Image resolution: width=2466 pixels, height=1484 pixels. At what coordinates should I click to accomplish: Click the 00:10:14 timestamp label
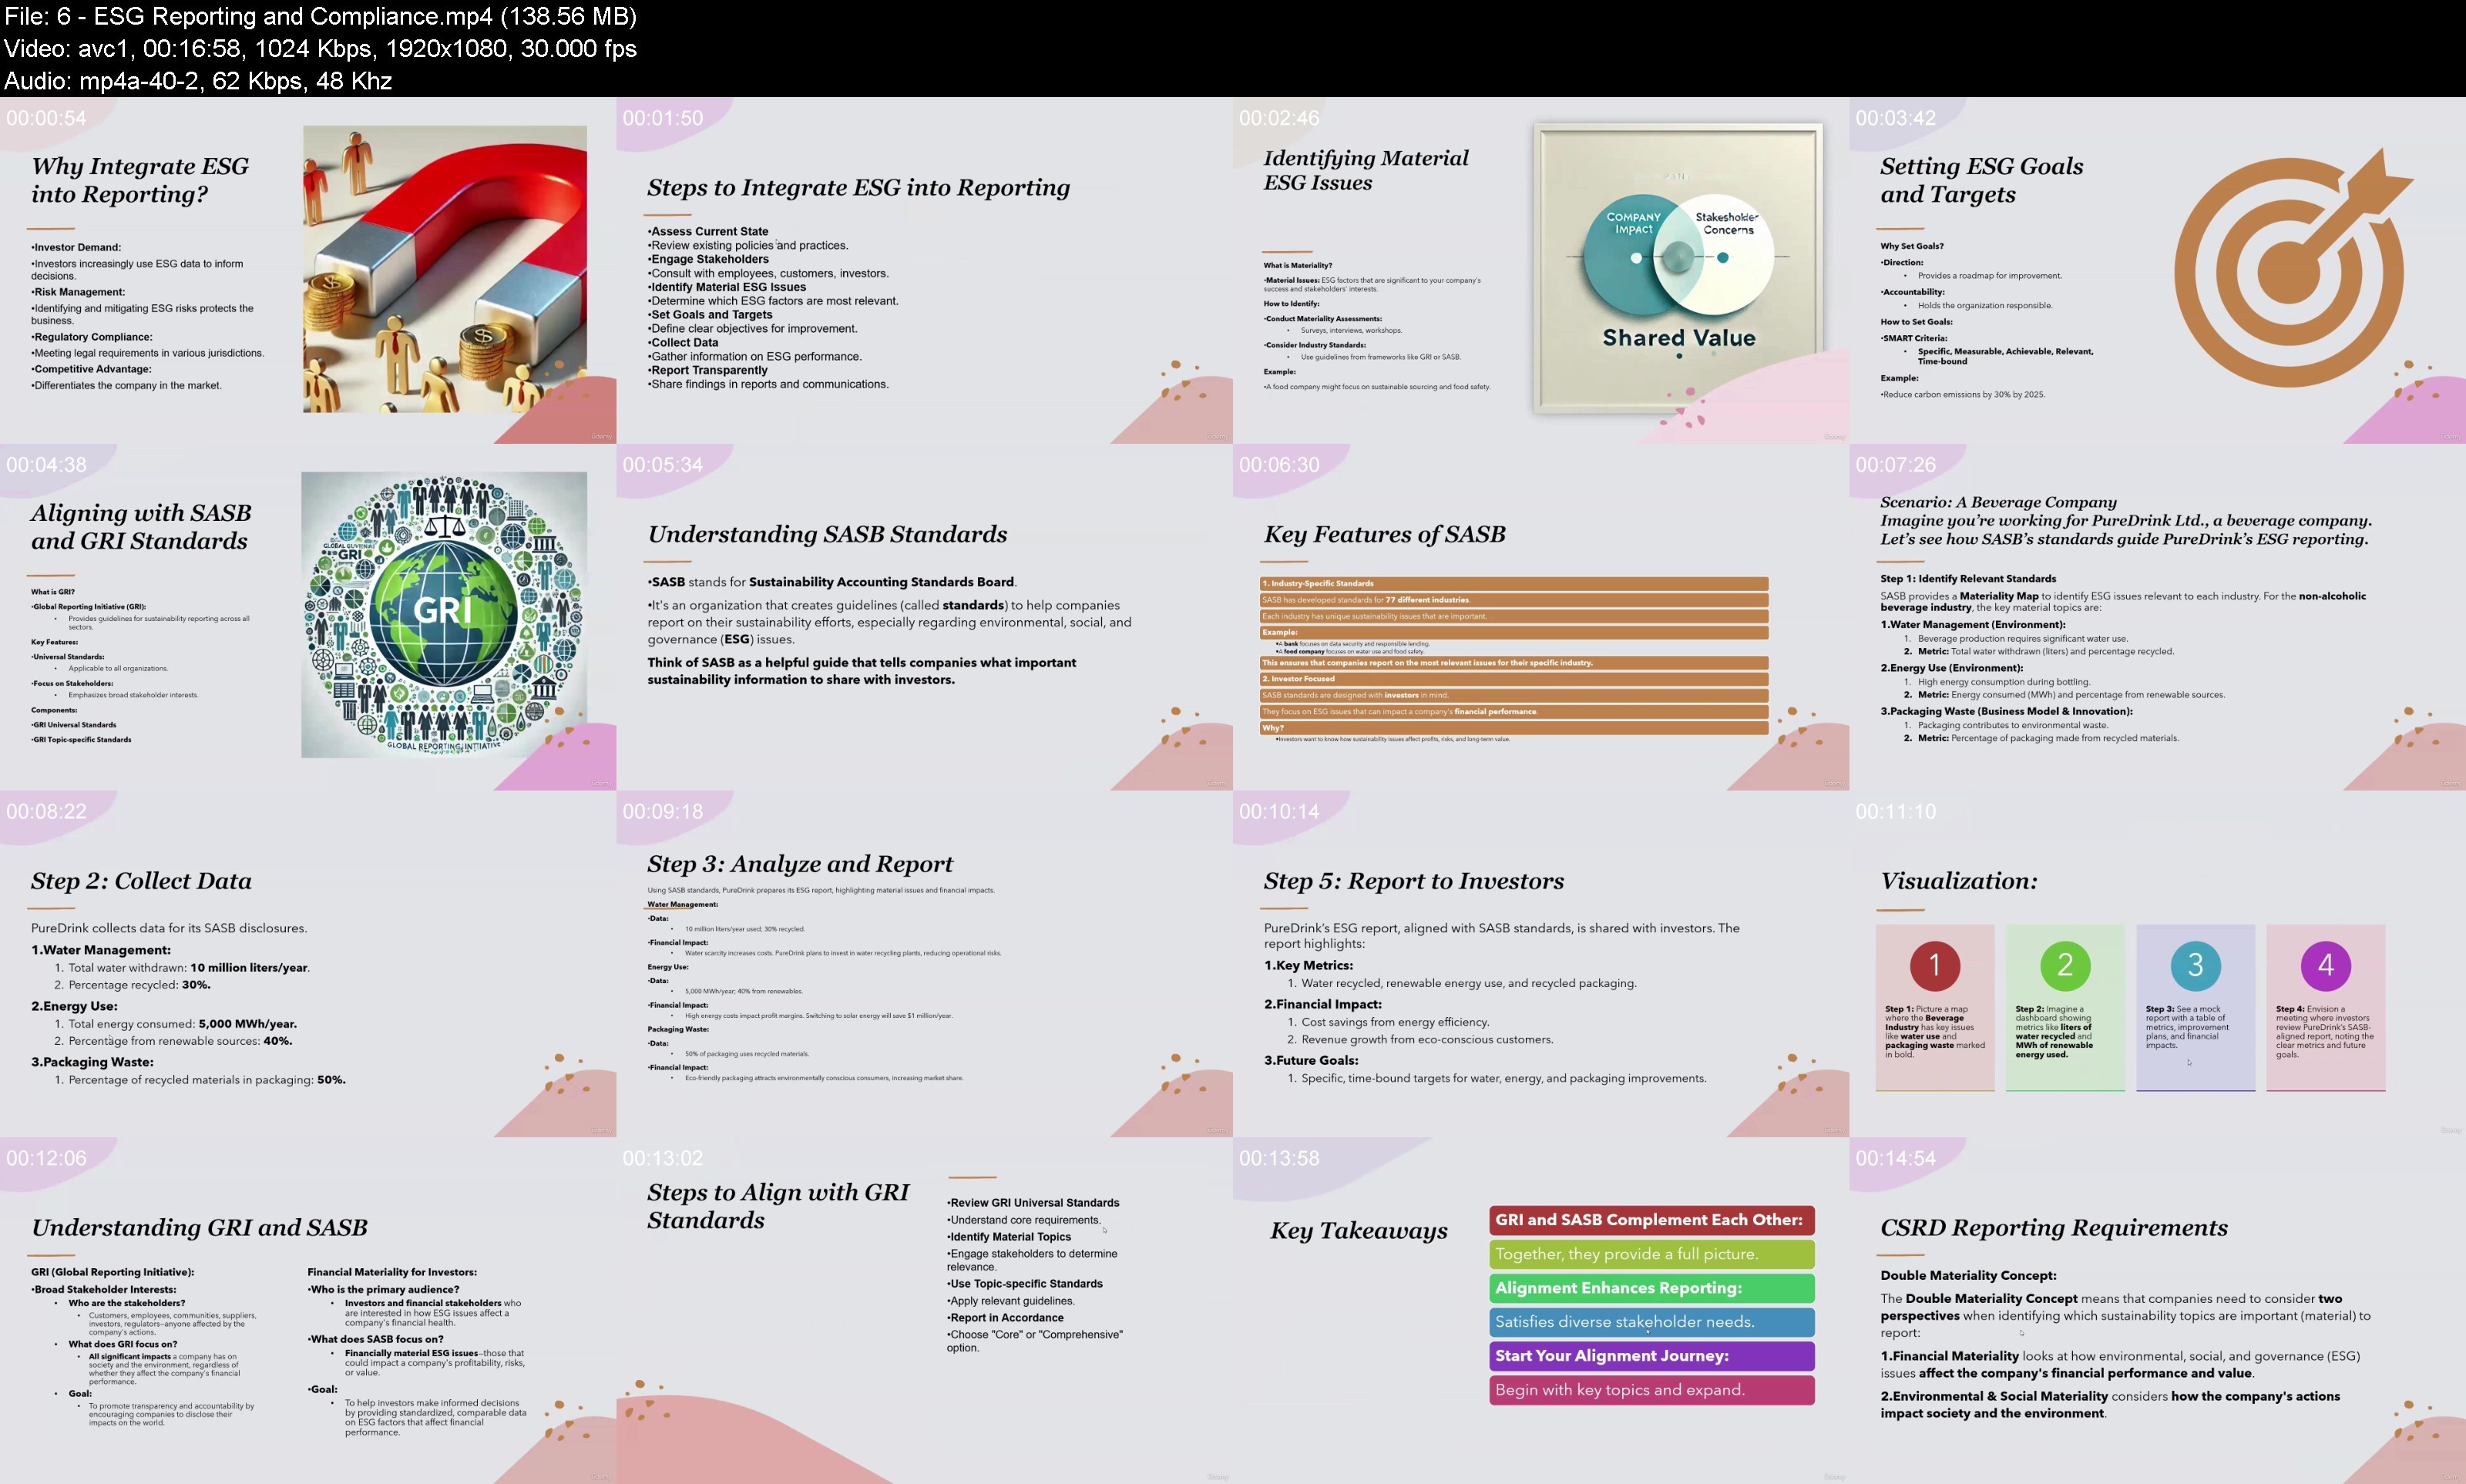(x=1279, y=812)
